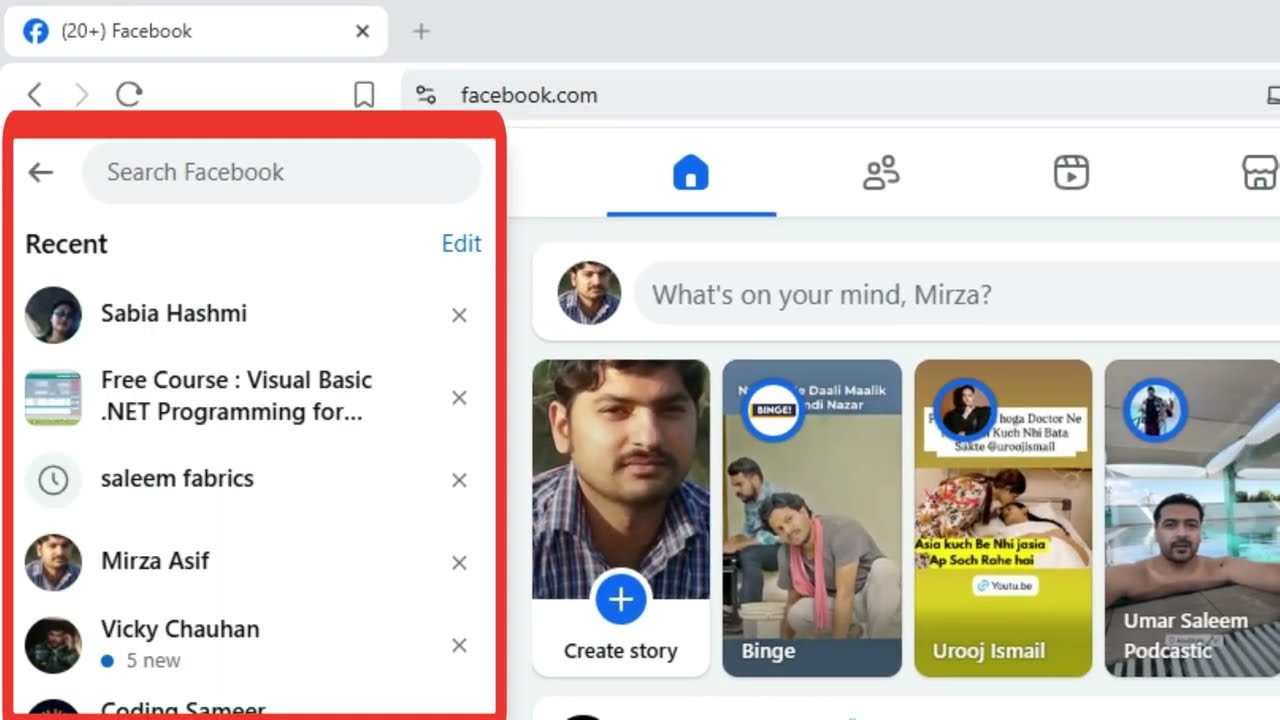Click Sabia Hashmi profile picture
The image size is (1280, 720).
click(x=53, y=315)
